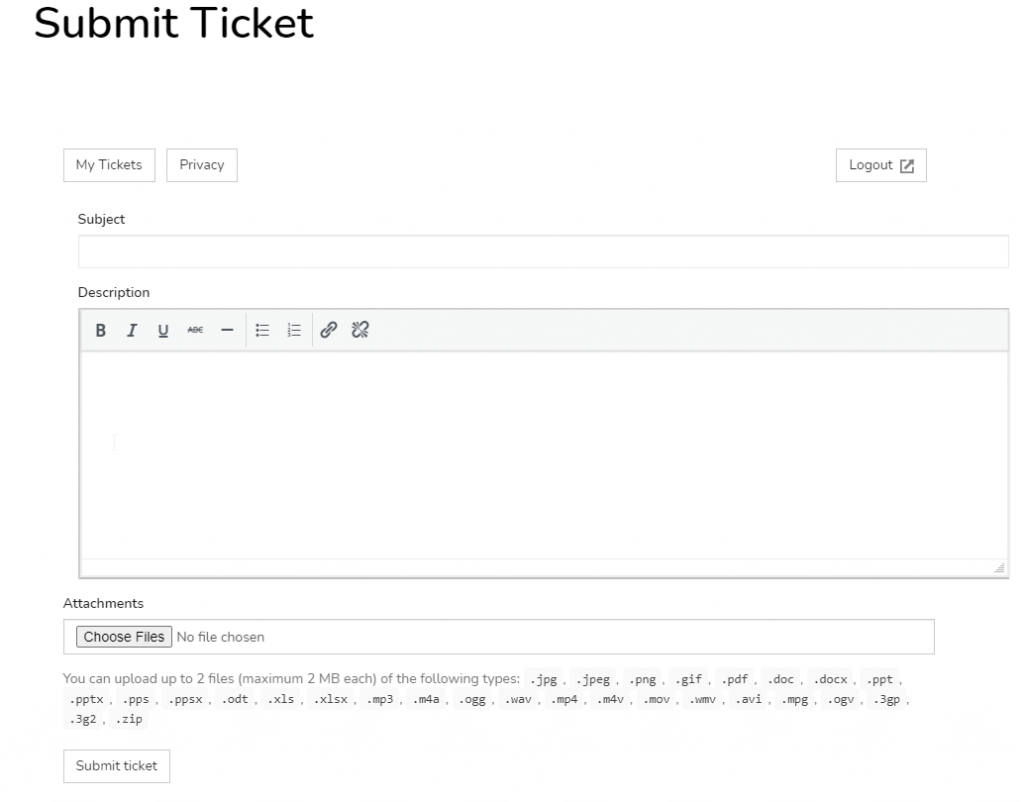Log out using the Logout button
The height and width of the screenshot is (802, 1024).
(x=881, y=166)
